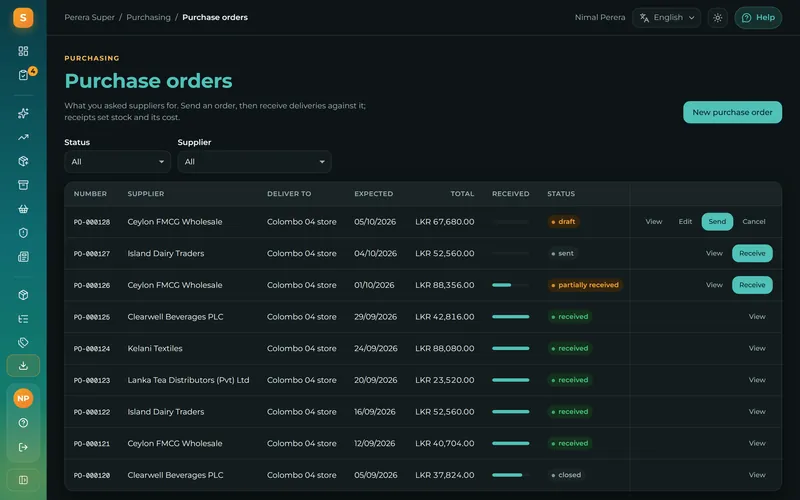Click the sent status badge

(562, 254)
